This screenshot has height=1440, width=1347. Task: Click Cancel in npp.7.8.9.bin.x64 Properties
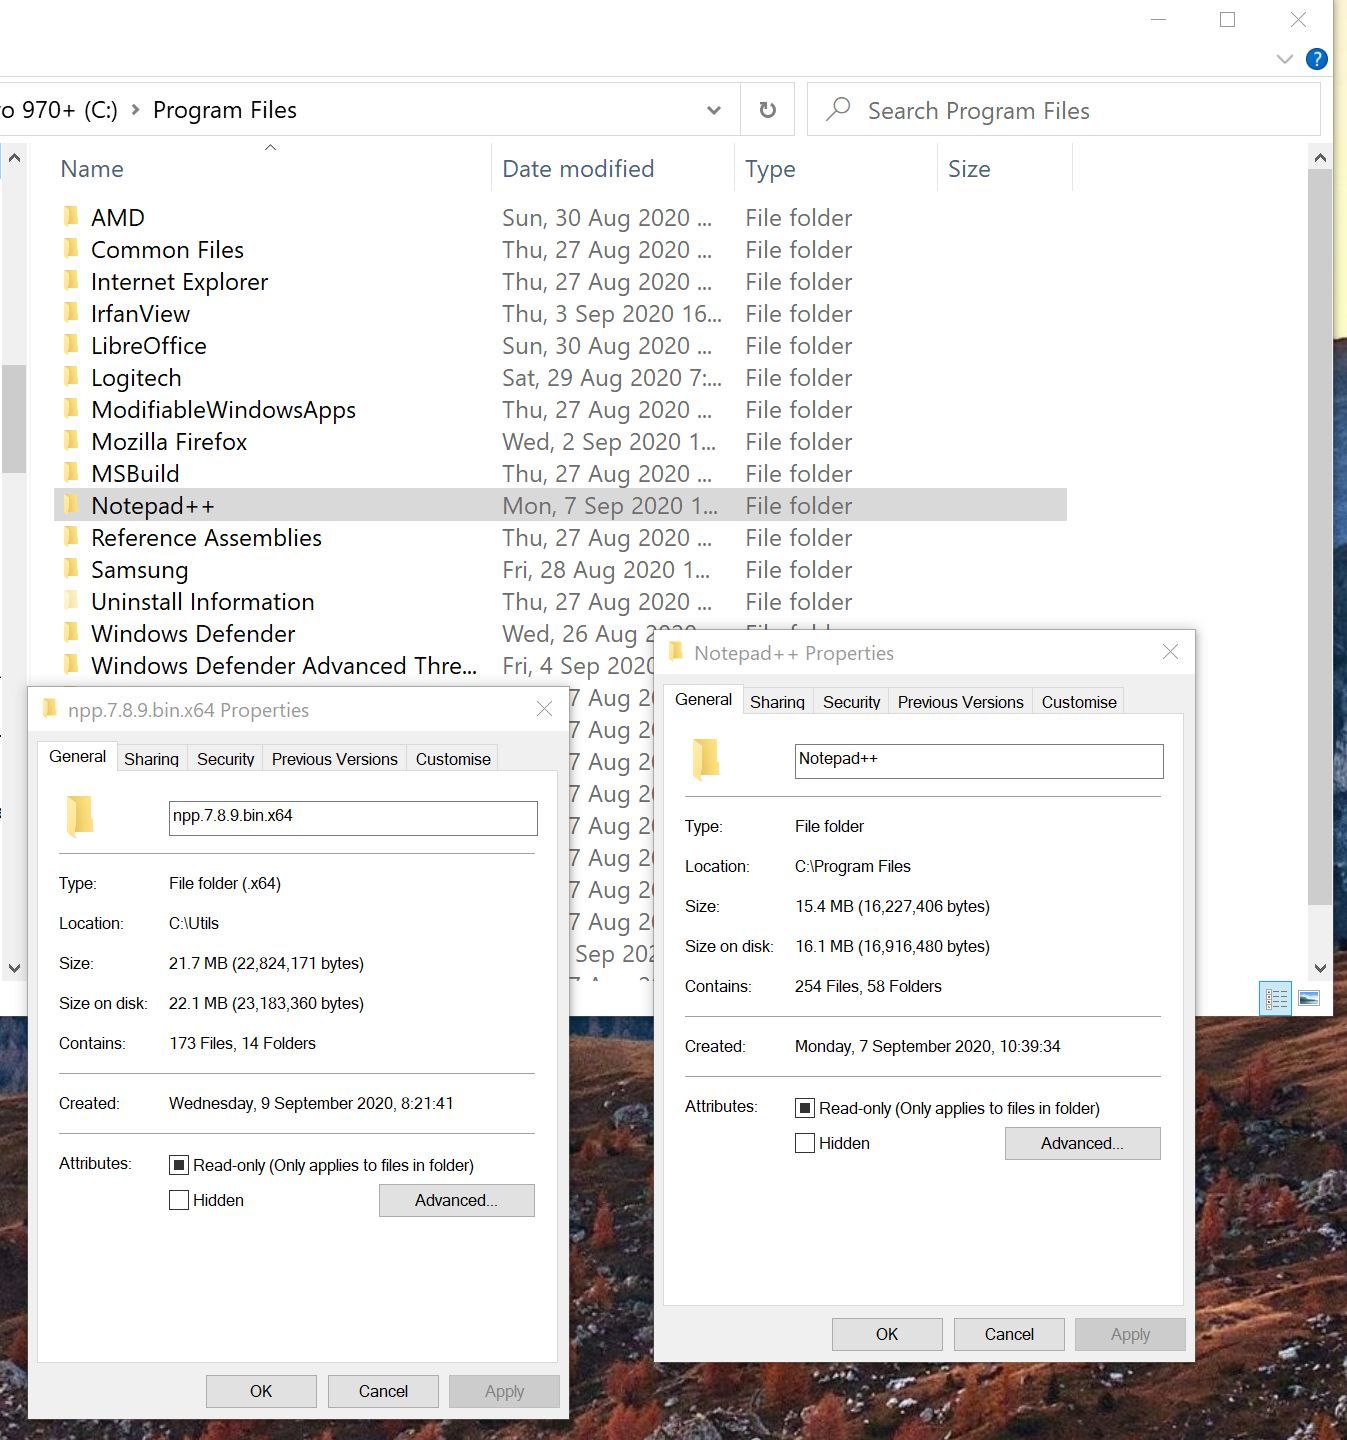(x=383, y=1391)
